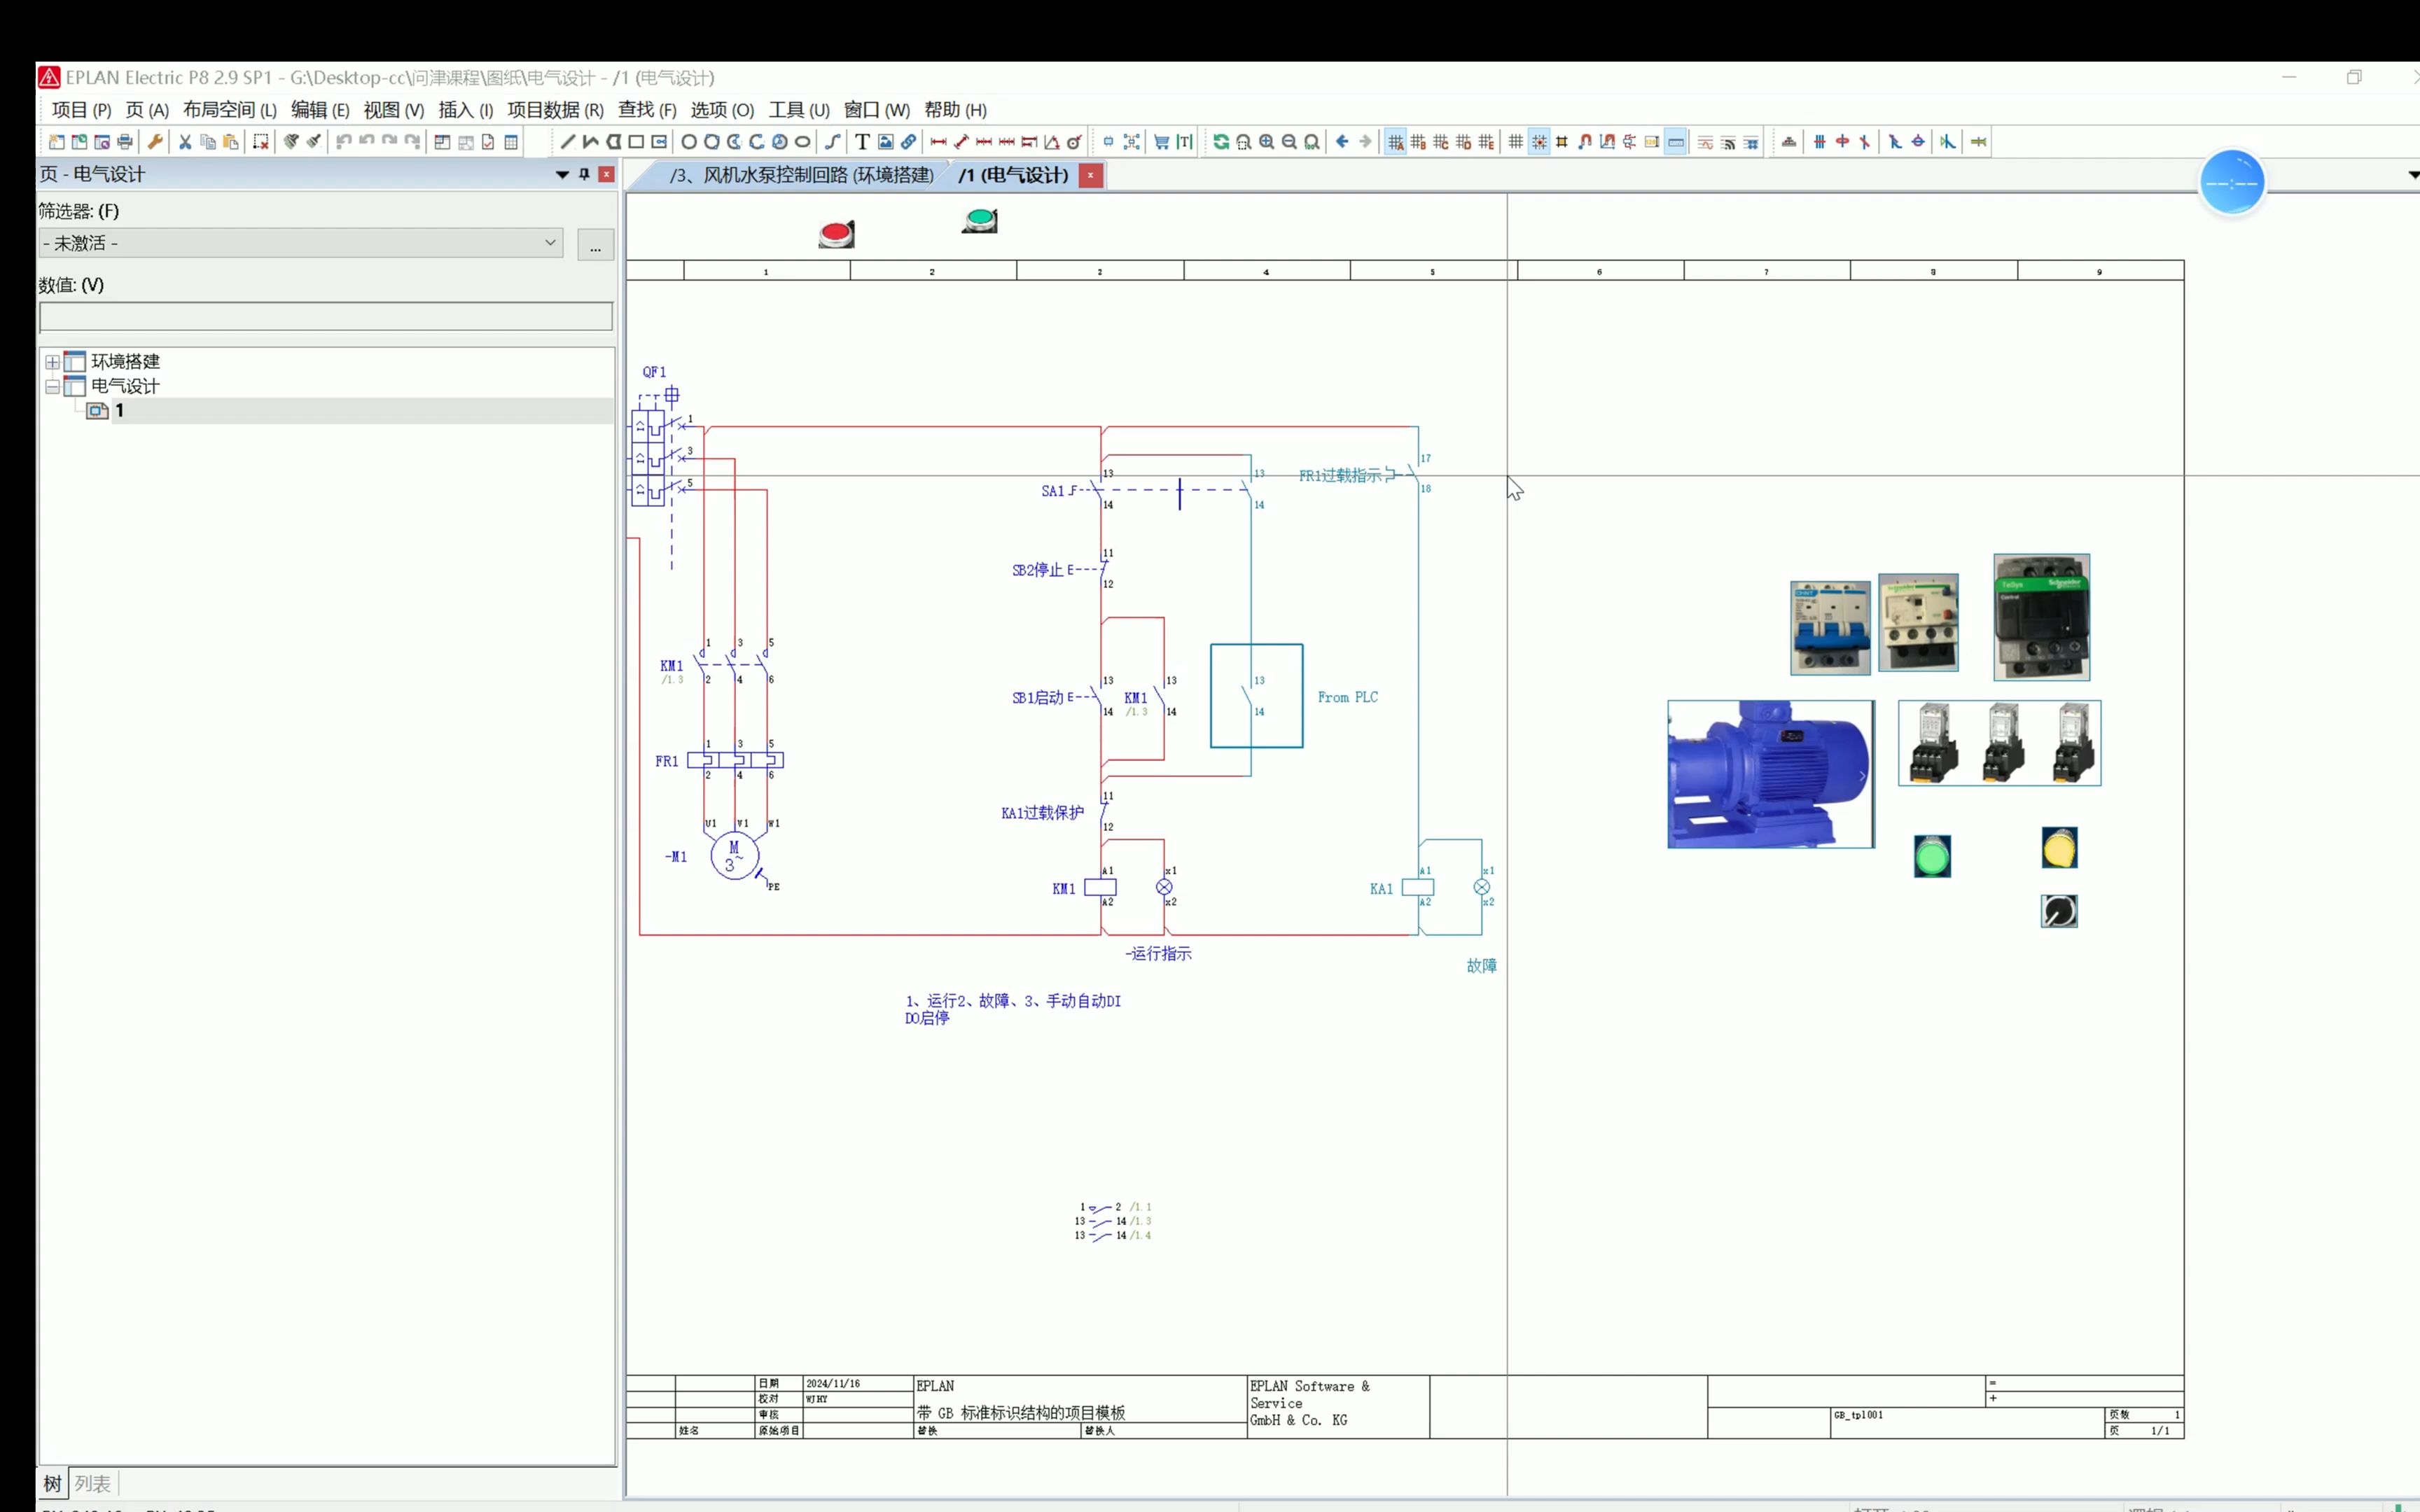Toggle Grid C in the toolbar
The height and width of the screenshot is (1512, 2420).
[1441, 142]
